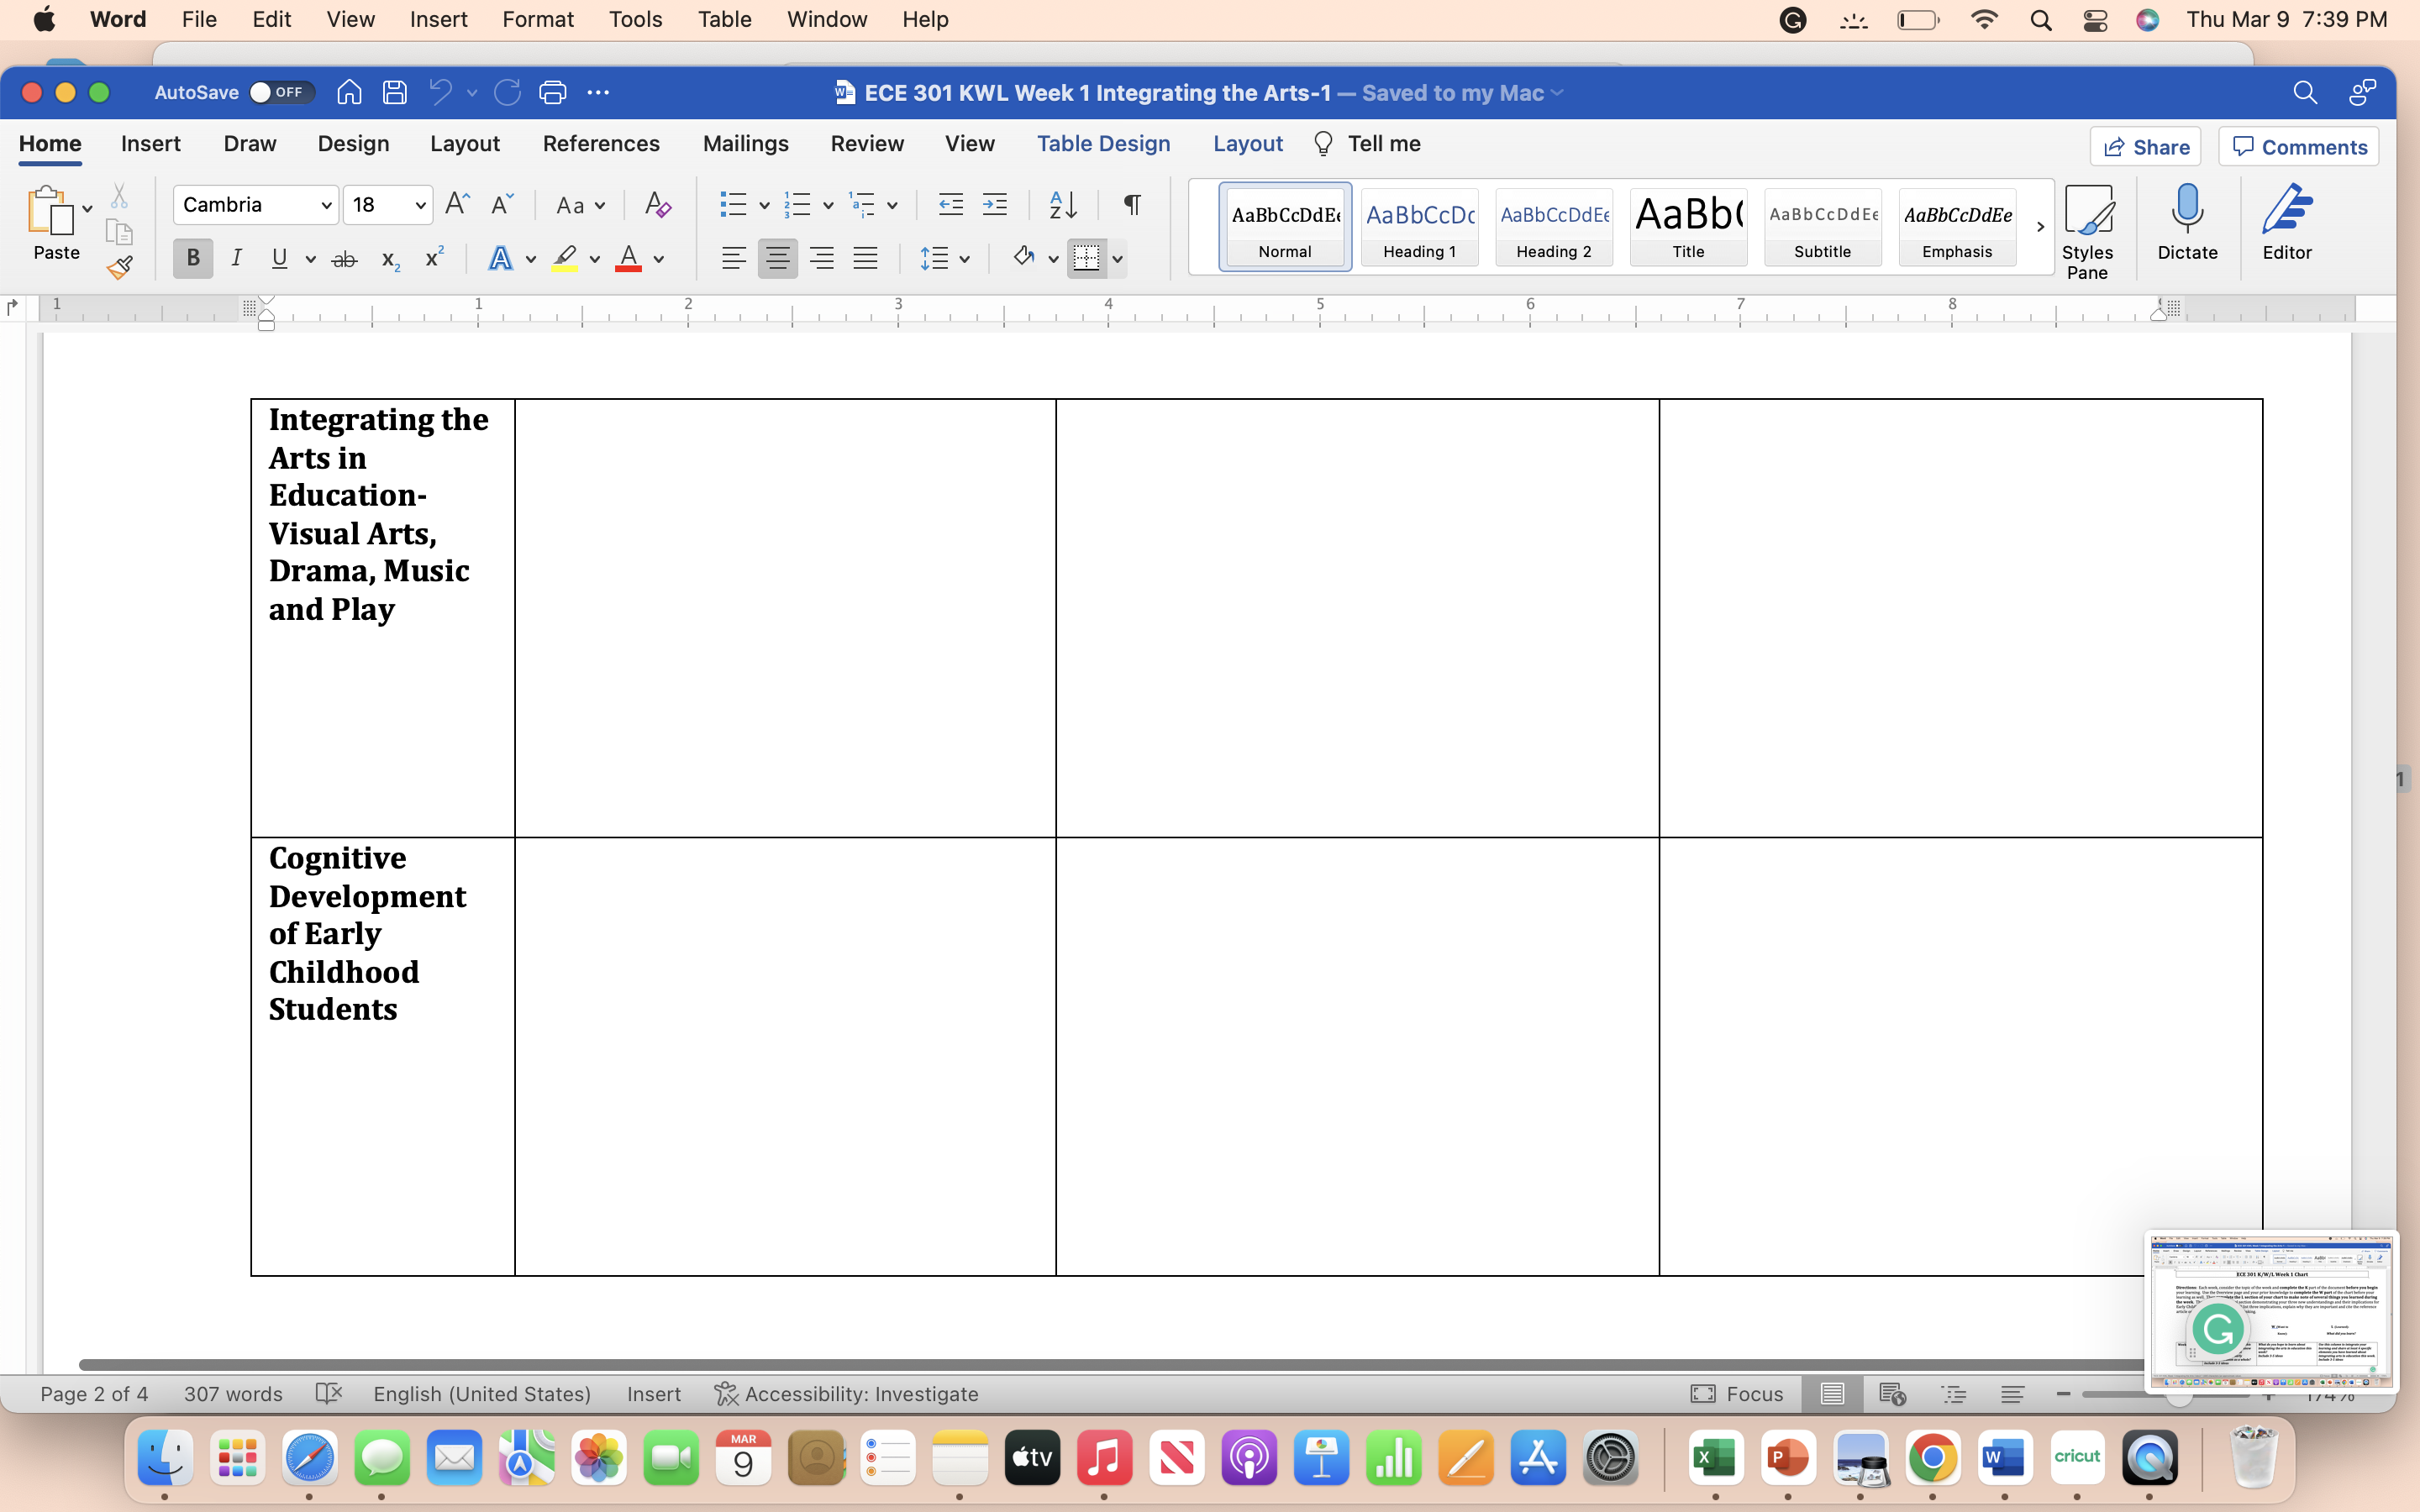Viewport: 2420px width, 1512px height.
Task: Open the Comments button
Action: click(2299, 147)
